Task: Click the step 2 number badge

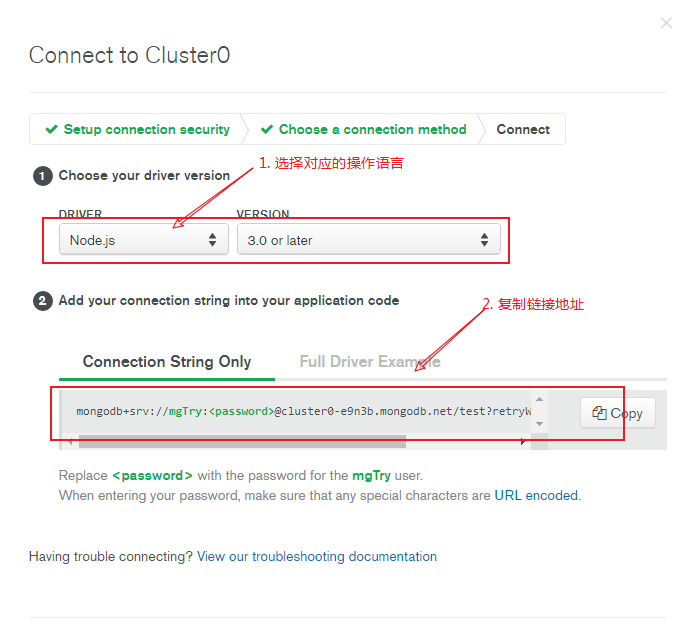Action: 43,301
